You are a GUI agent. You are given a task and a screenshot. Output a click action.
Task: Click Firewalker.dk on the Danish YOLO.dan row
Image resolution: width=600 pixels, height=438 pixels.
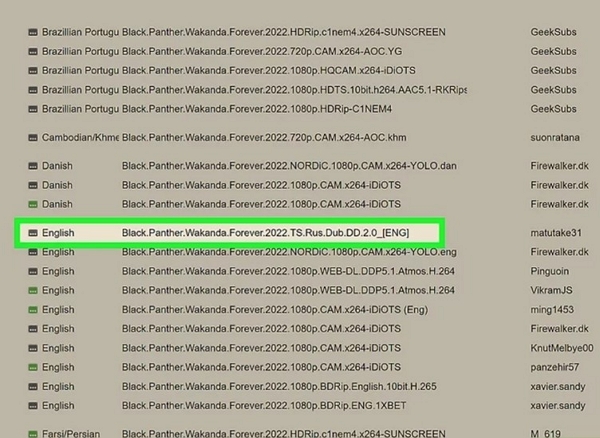[559, 166]
